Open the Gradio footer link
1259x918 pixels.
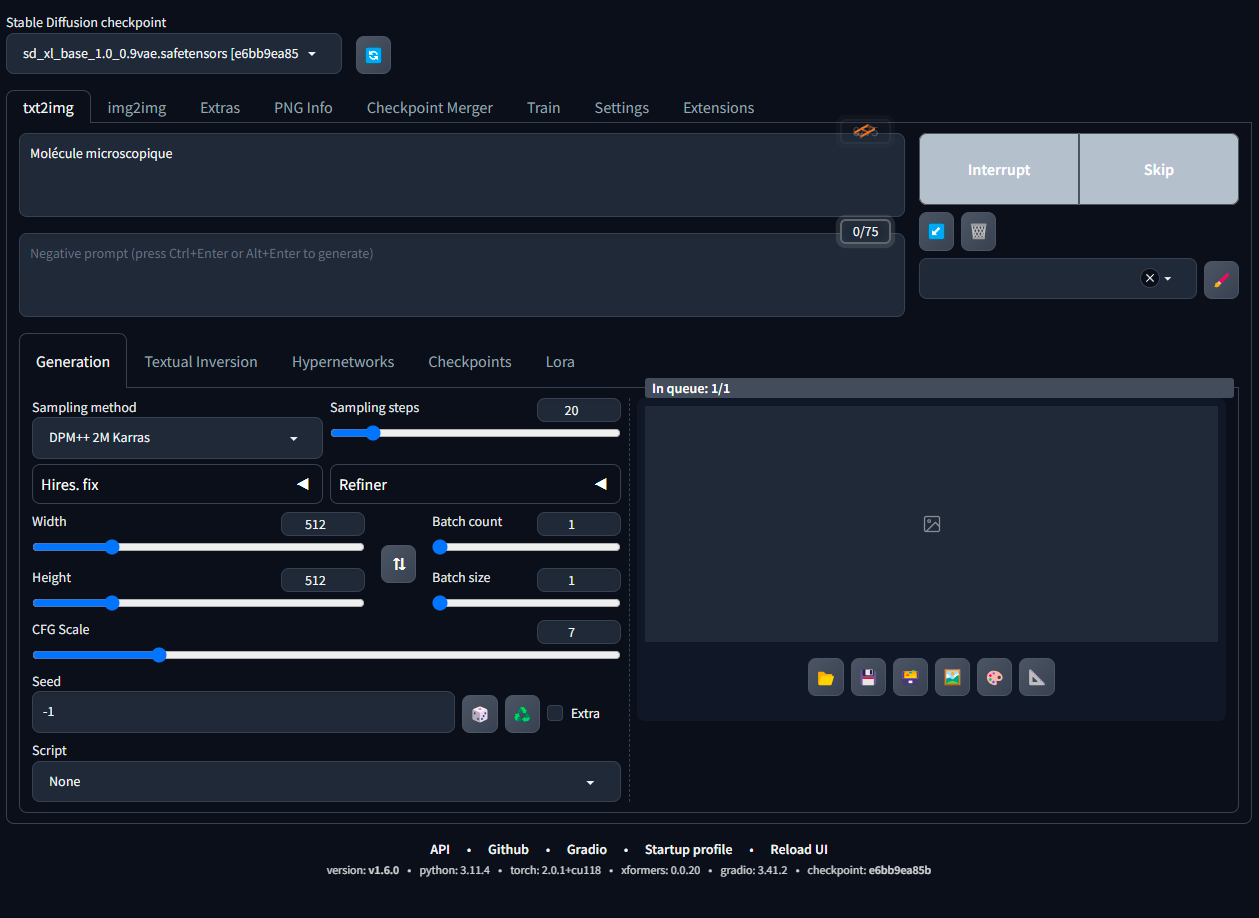coord(587,849)
